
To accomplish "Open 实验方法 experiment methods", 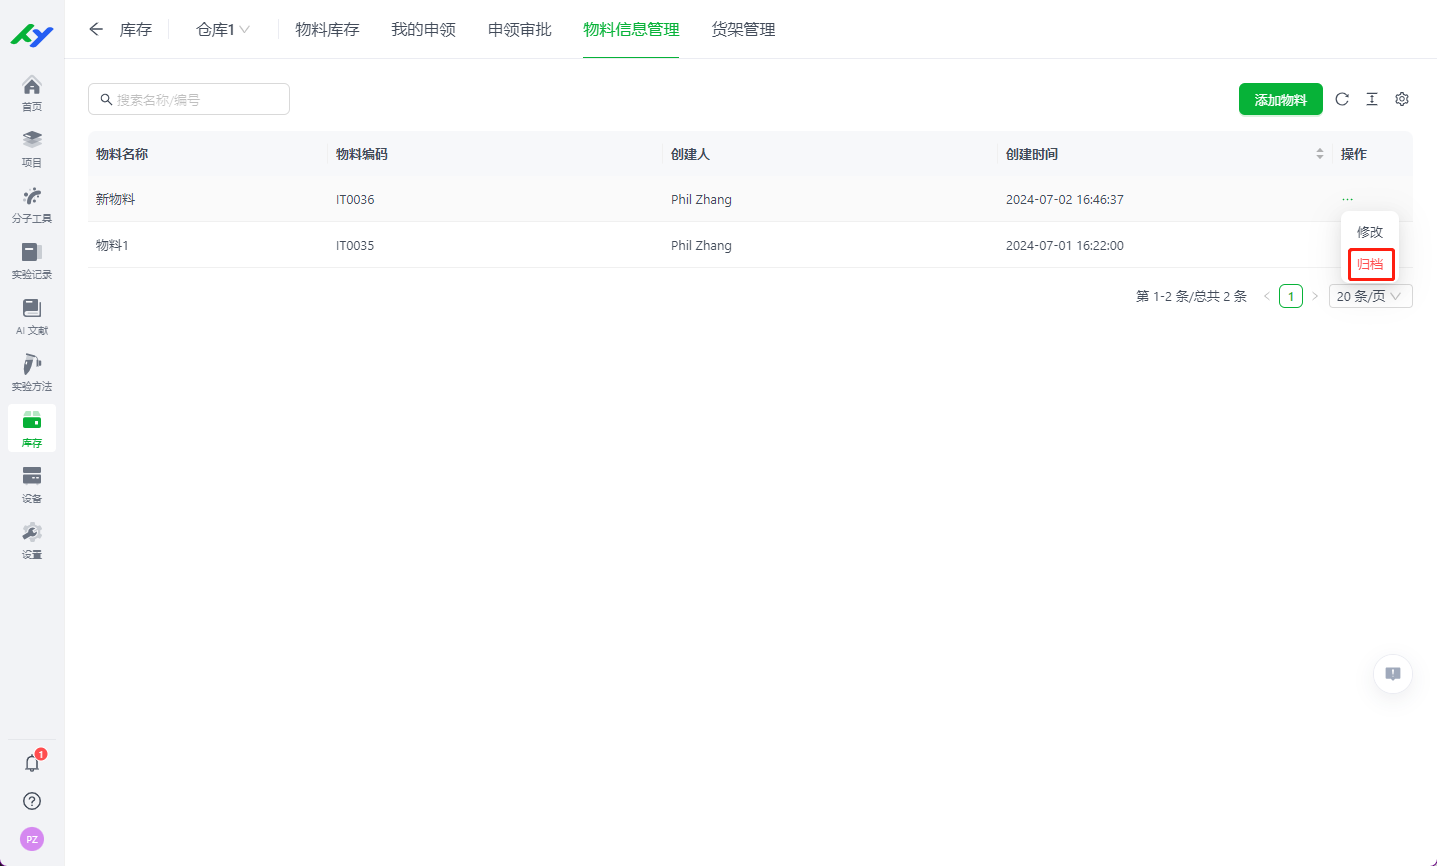I will pos(32,372).
